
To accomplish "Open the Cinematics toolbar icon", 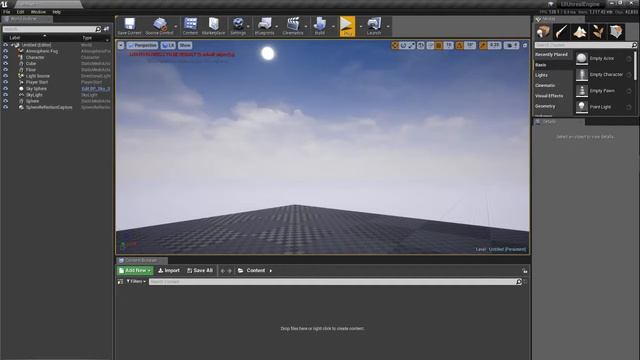I will tap(293, 26).
